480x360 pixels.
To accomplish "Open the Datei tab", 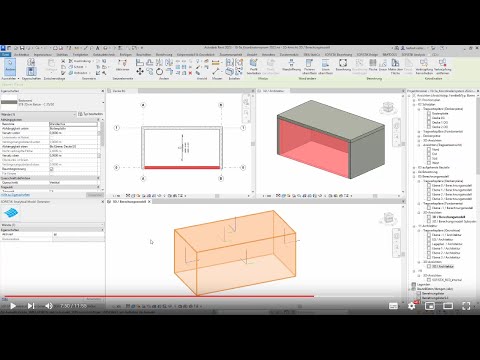I will click(5, 54).
